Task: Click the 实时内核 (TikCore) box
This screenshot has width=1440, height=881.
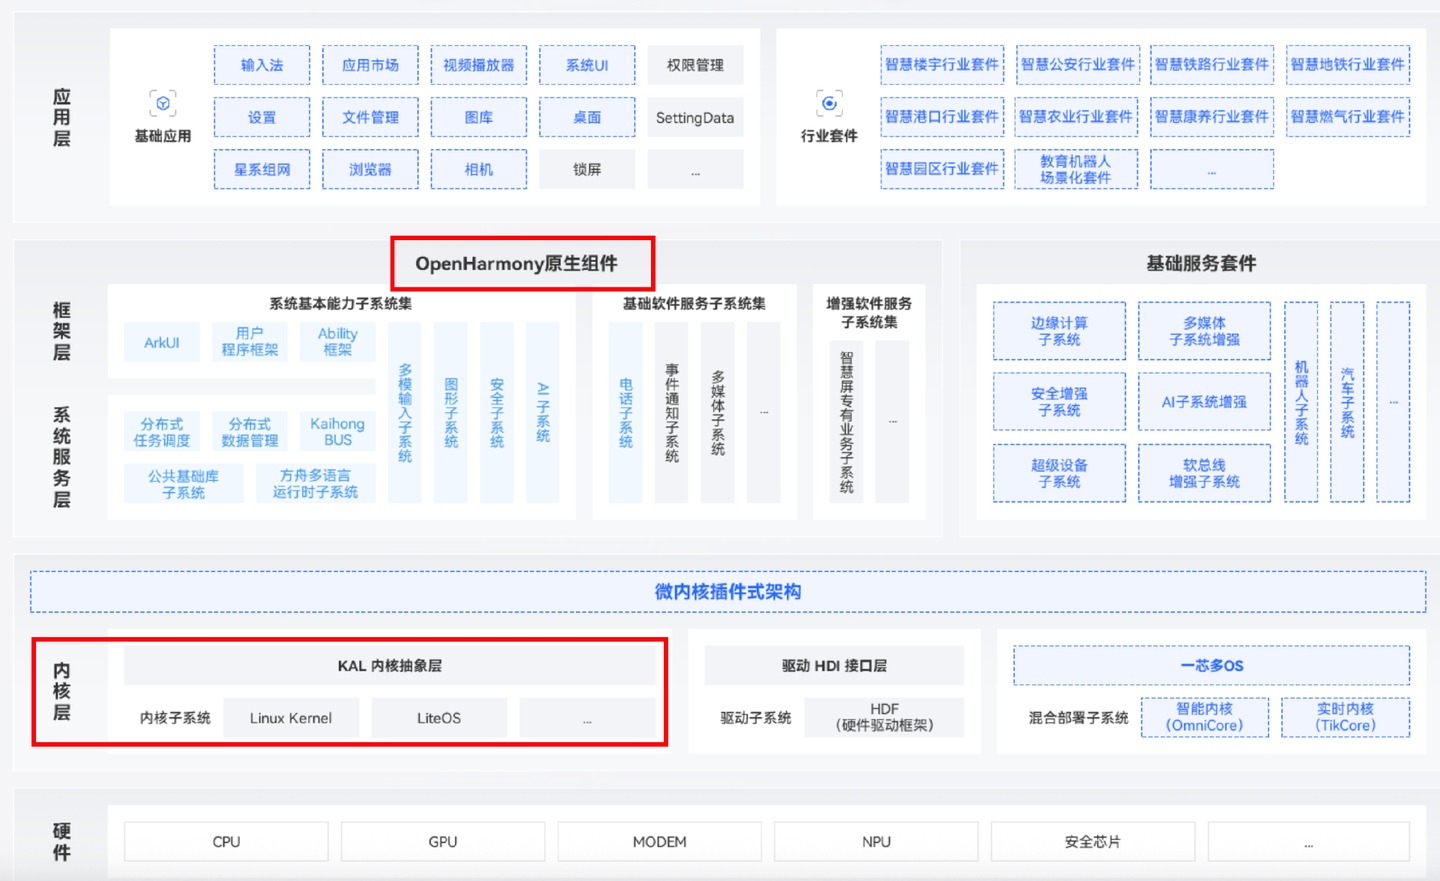Action: [1346, 717]
